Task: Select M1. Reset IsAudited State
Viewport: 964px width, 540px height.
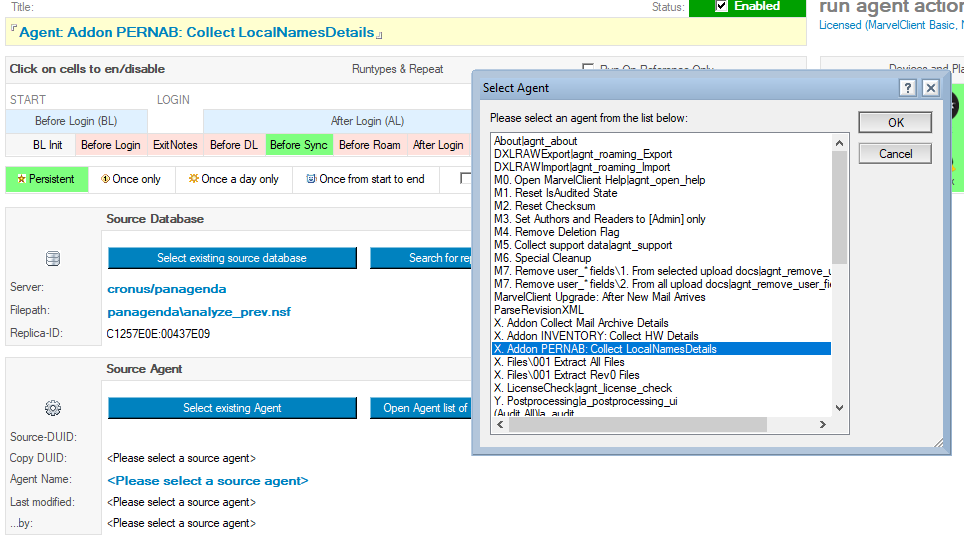Action: tap(662, 193)
